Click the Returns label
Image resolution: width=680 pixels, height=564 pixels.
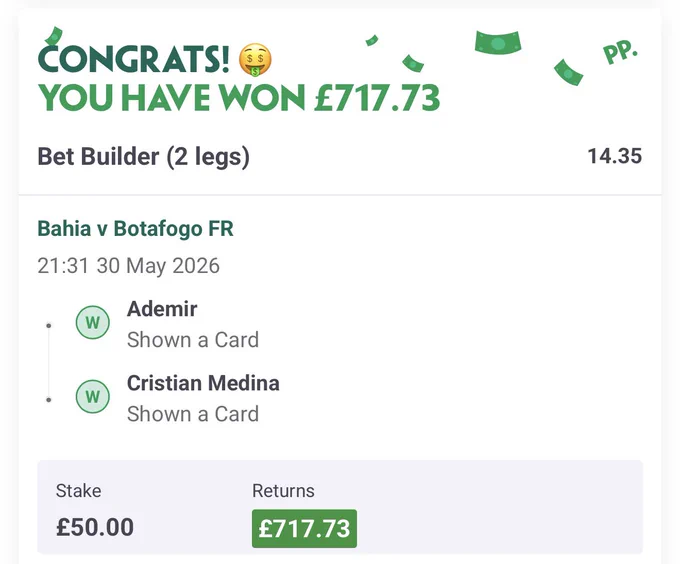283,491
